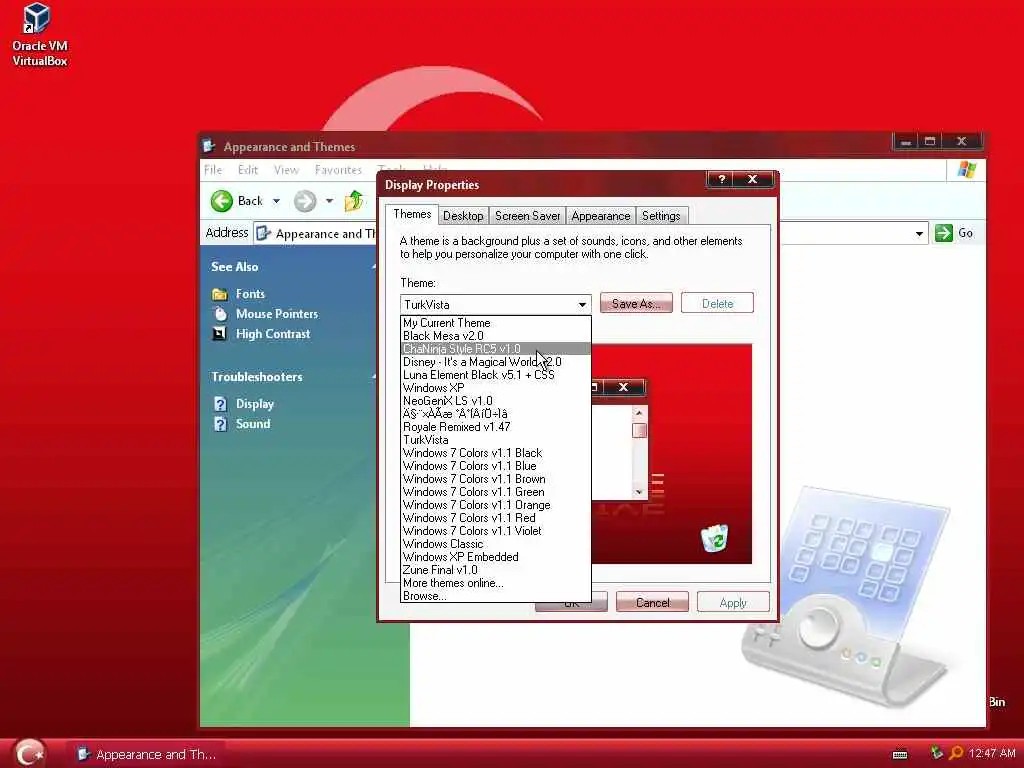Select Windows 7 Colors v1.1 Brown
Screen dimensions: 1024x768
pos(496,479)
